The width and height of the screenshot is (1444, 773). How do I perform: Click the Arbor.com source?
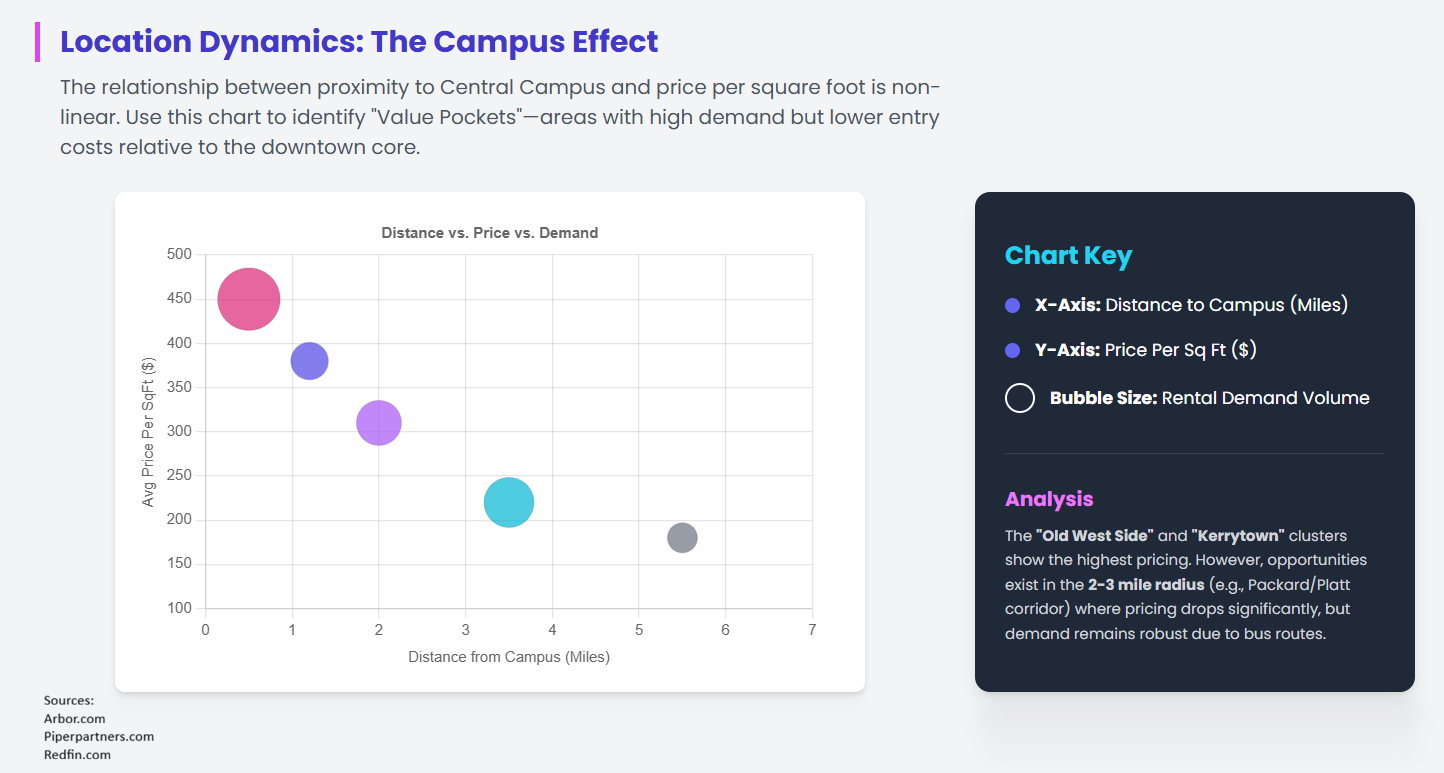click(75, 718)
